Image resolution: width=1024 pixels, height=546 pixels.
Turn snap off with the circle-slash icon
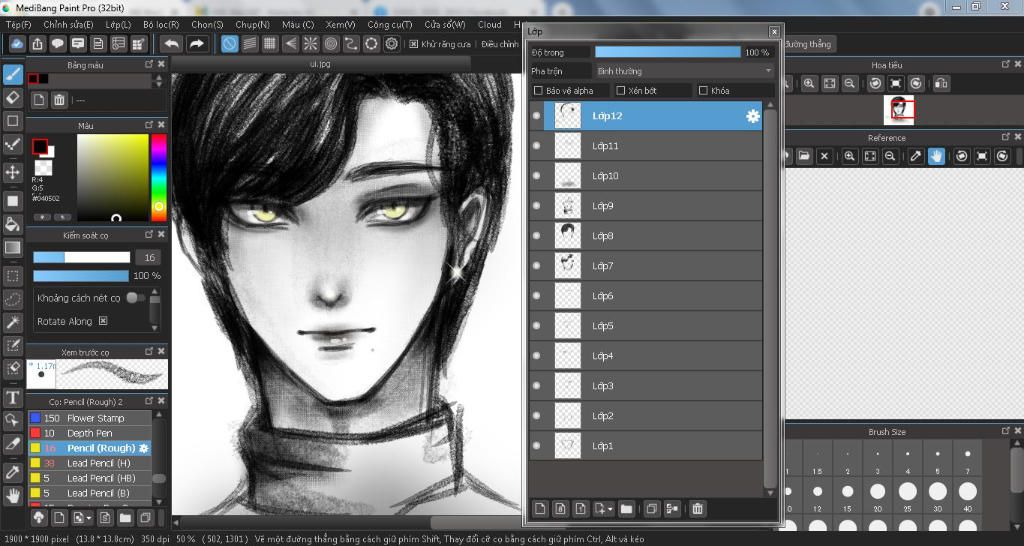pyautogui.click(x=229, y=44)
